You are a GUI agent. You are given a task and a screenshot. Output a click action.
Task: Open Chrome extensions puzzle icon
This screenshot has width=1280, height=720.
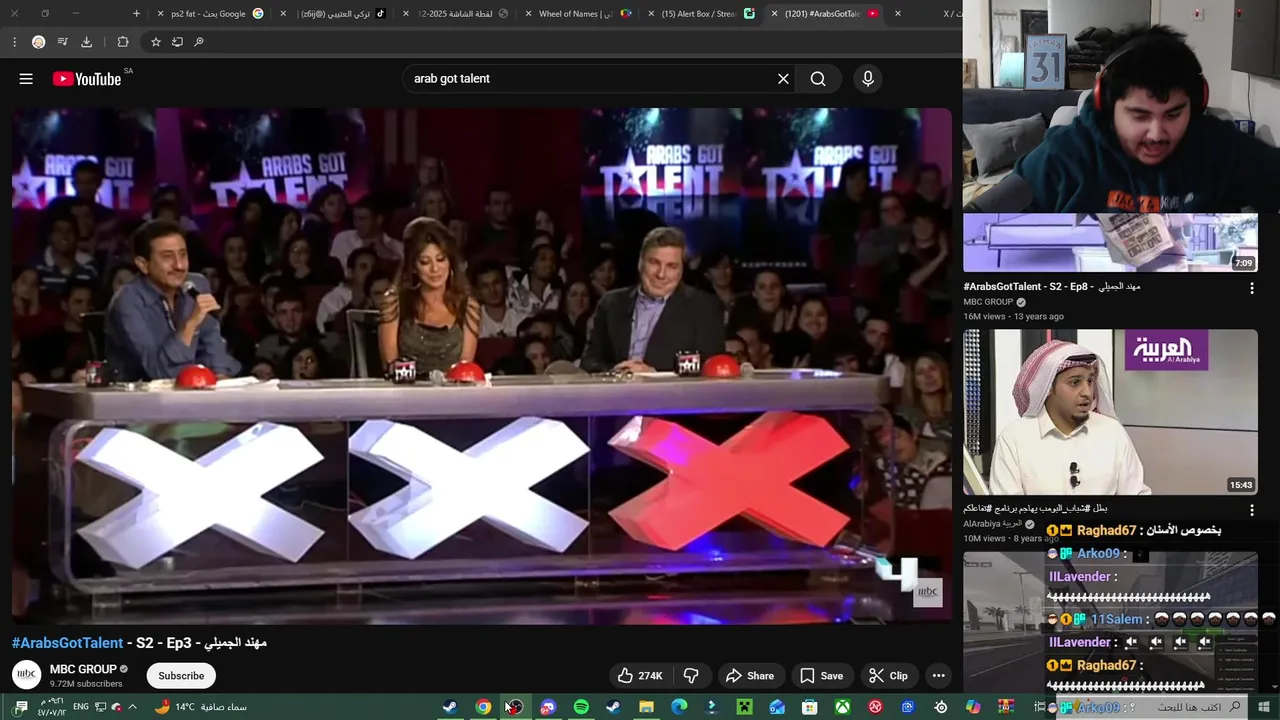(123, 42)
